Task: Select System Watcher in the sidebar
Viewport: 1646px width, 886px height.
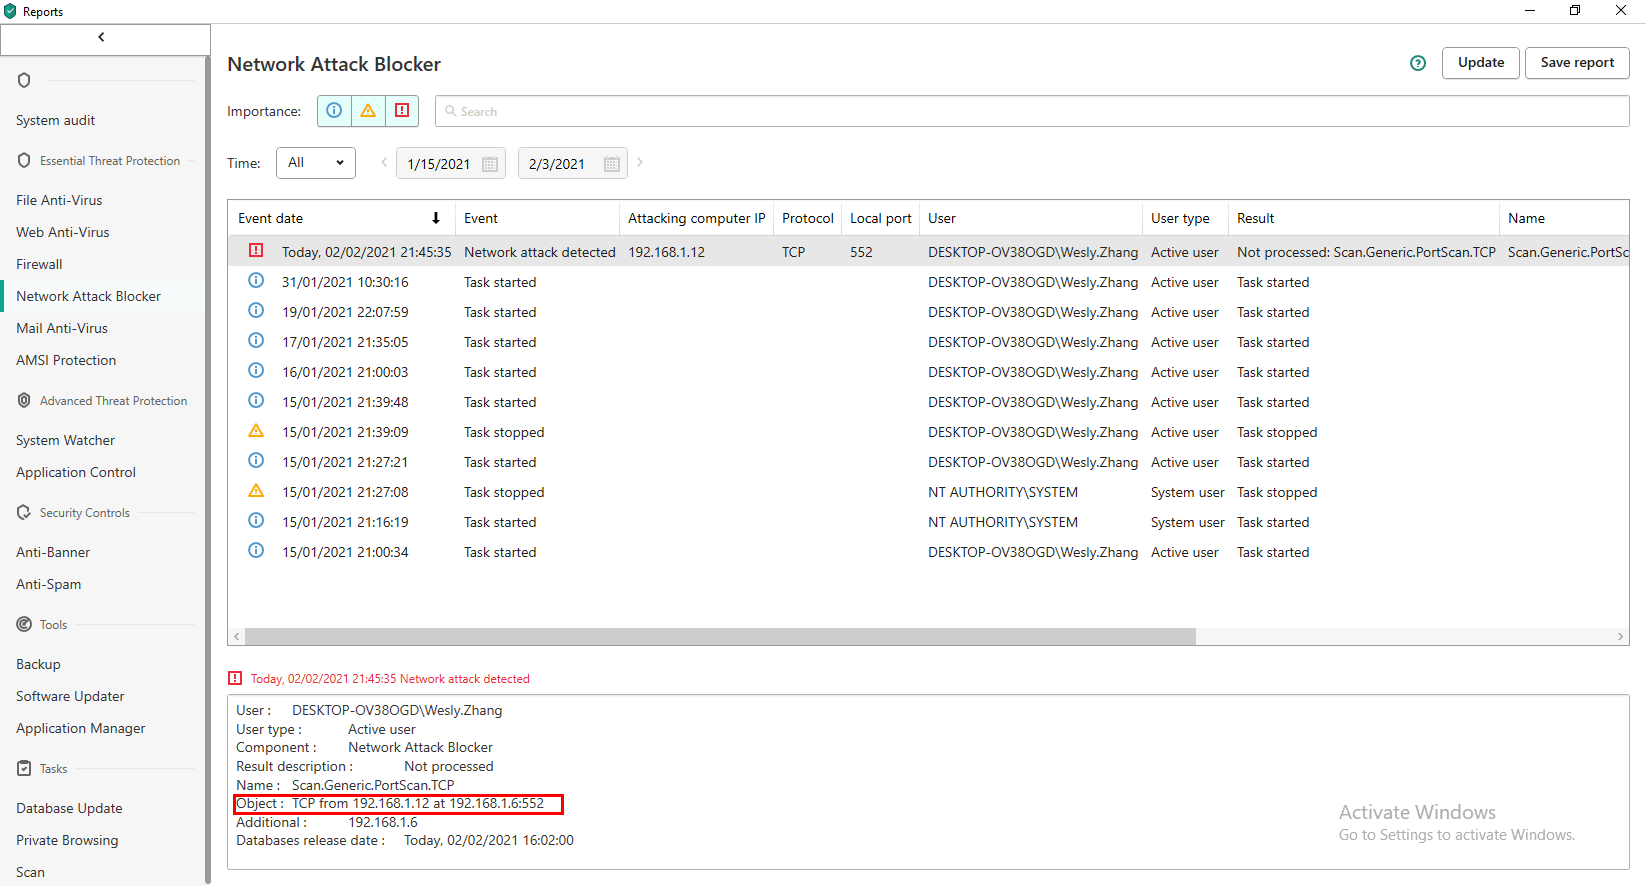Action: [x=65, y=440]
